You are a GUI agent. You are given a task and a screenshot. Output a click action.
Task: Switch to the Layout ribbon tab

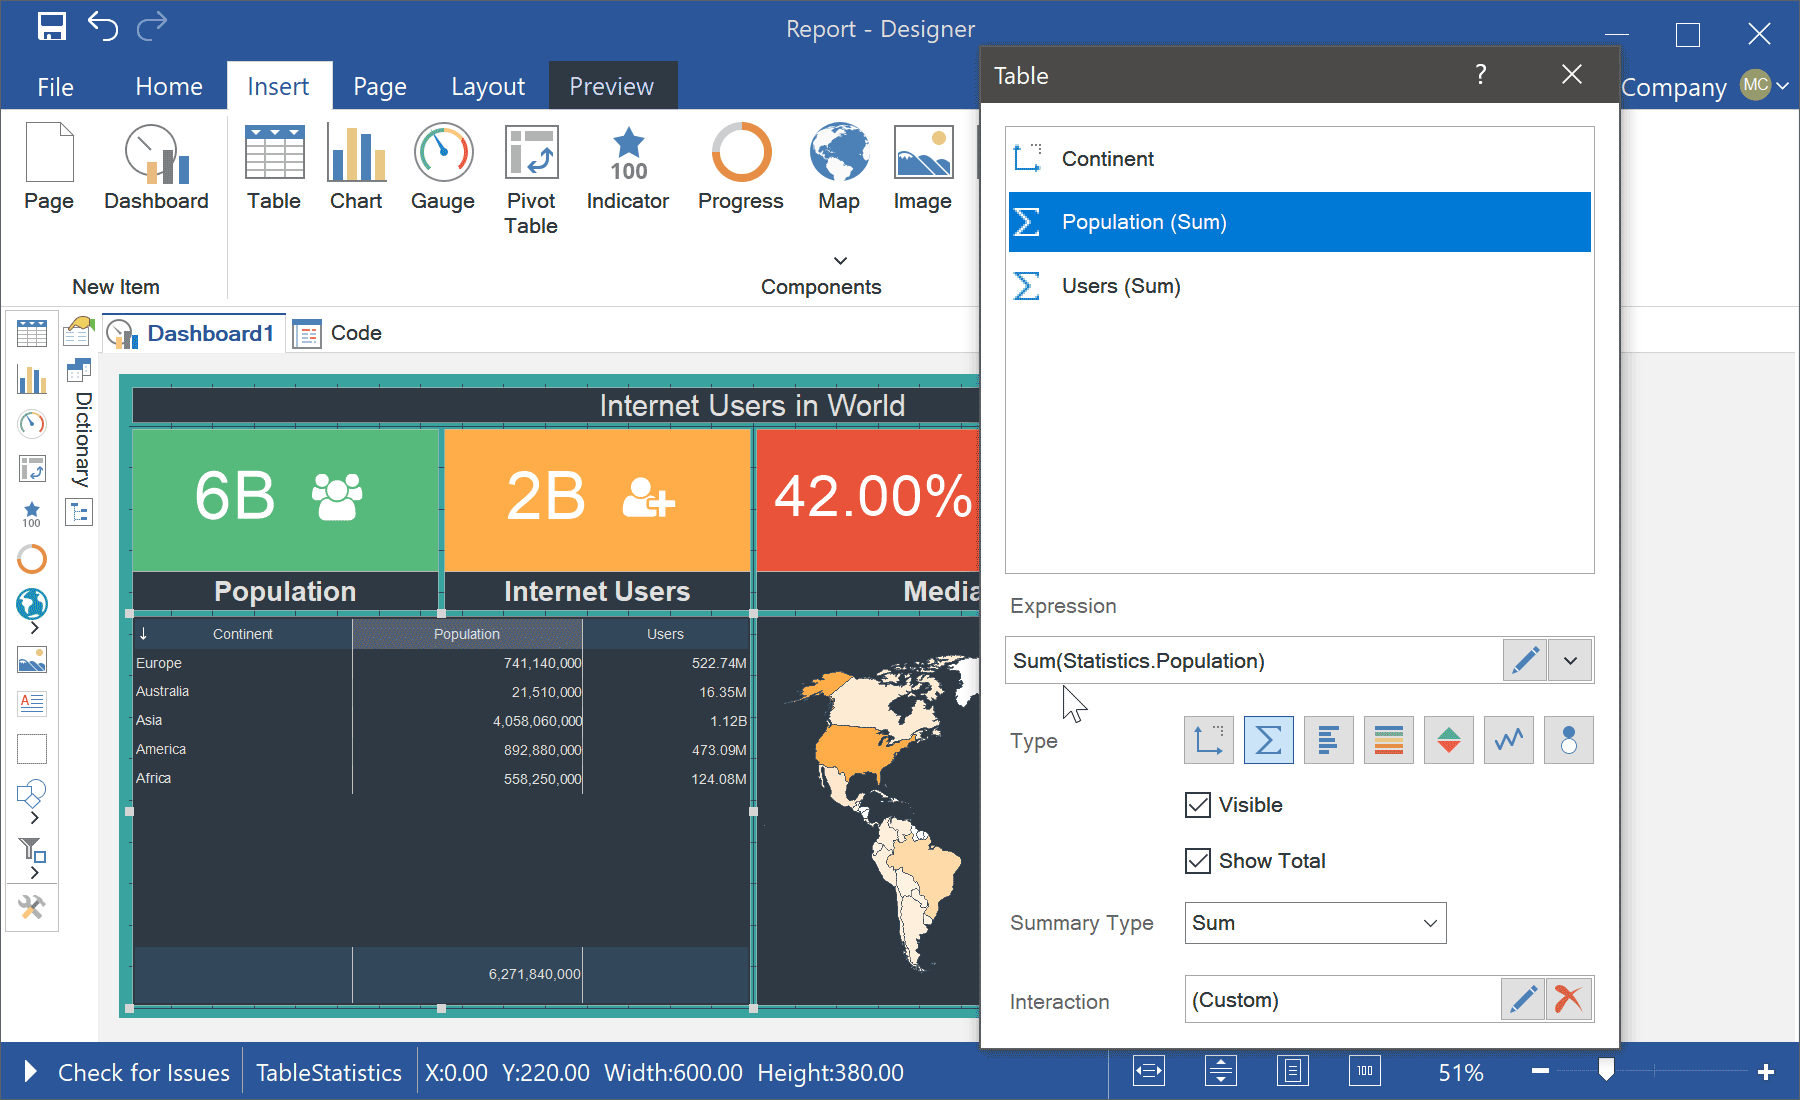coord(488,87)
